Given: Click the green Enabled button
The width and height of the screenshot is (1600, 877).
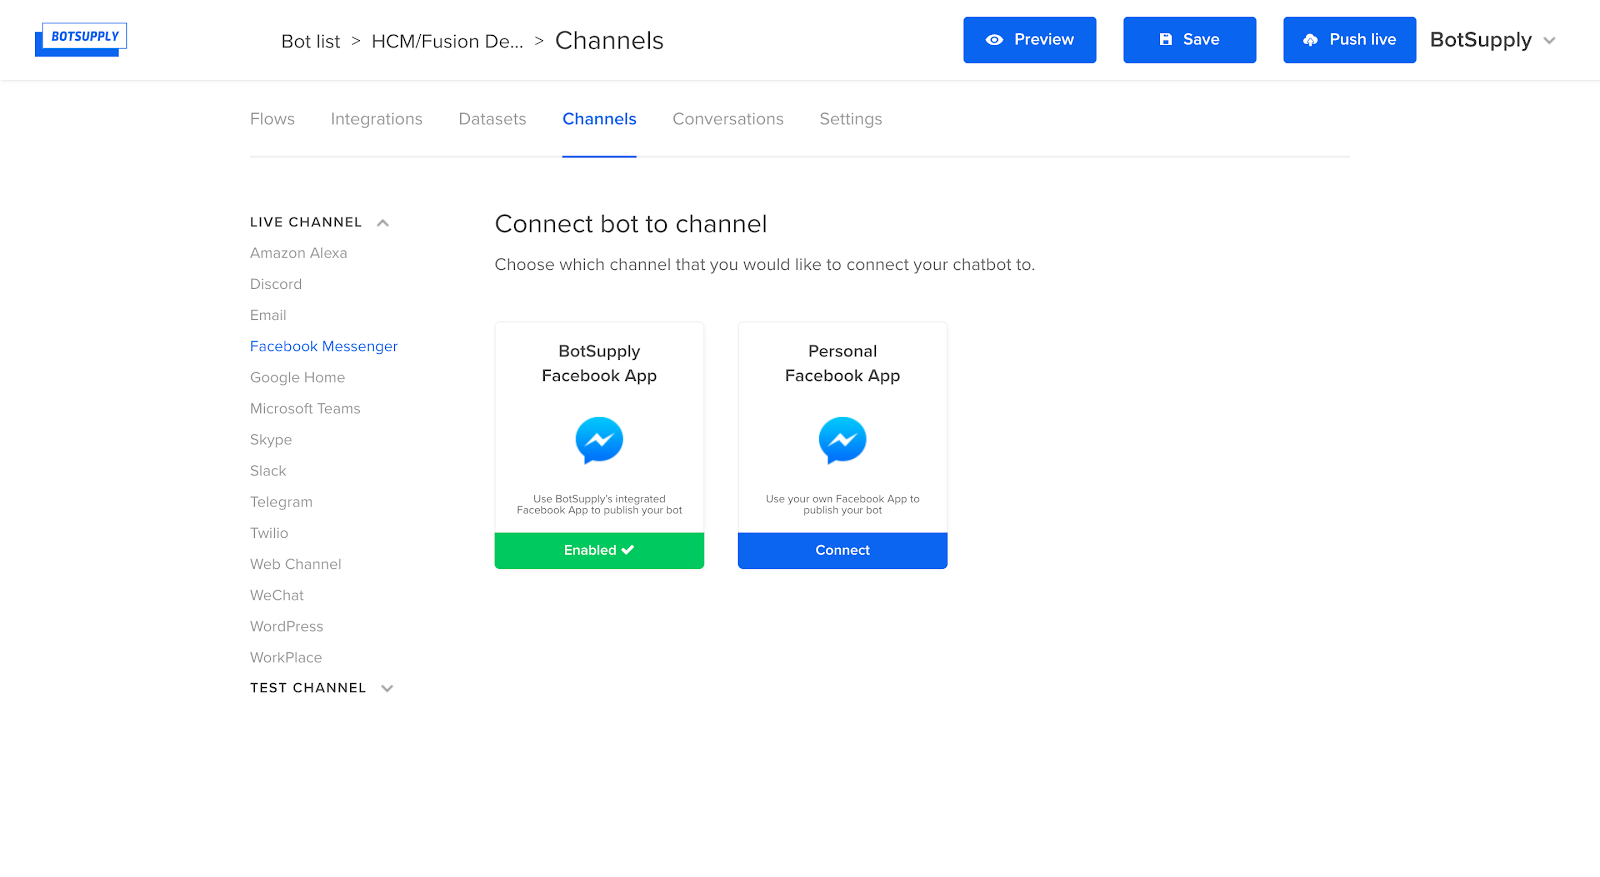Looking at the screenshot, I should pyautogui.click(x=599, y=551).
